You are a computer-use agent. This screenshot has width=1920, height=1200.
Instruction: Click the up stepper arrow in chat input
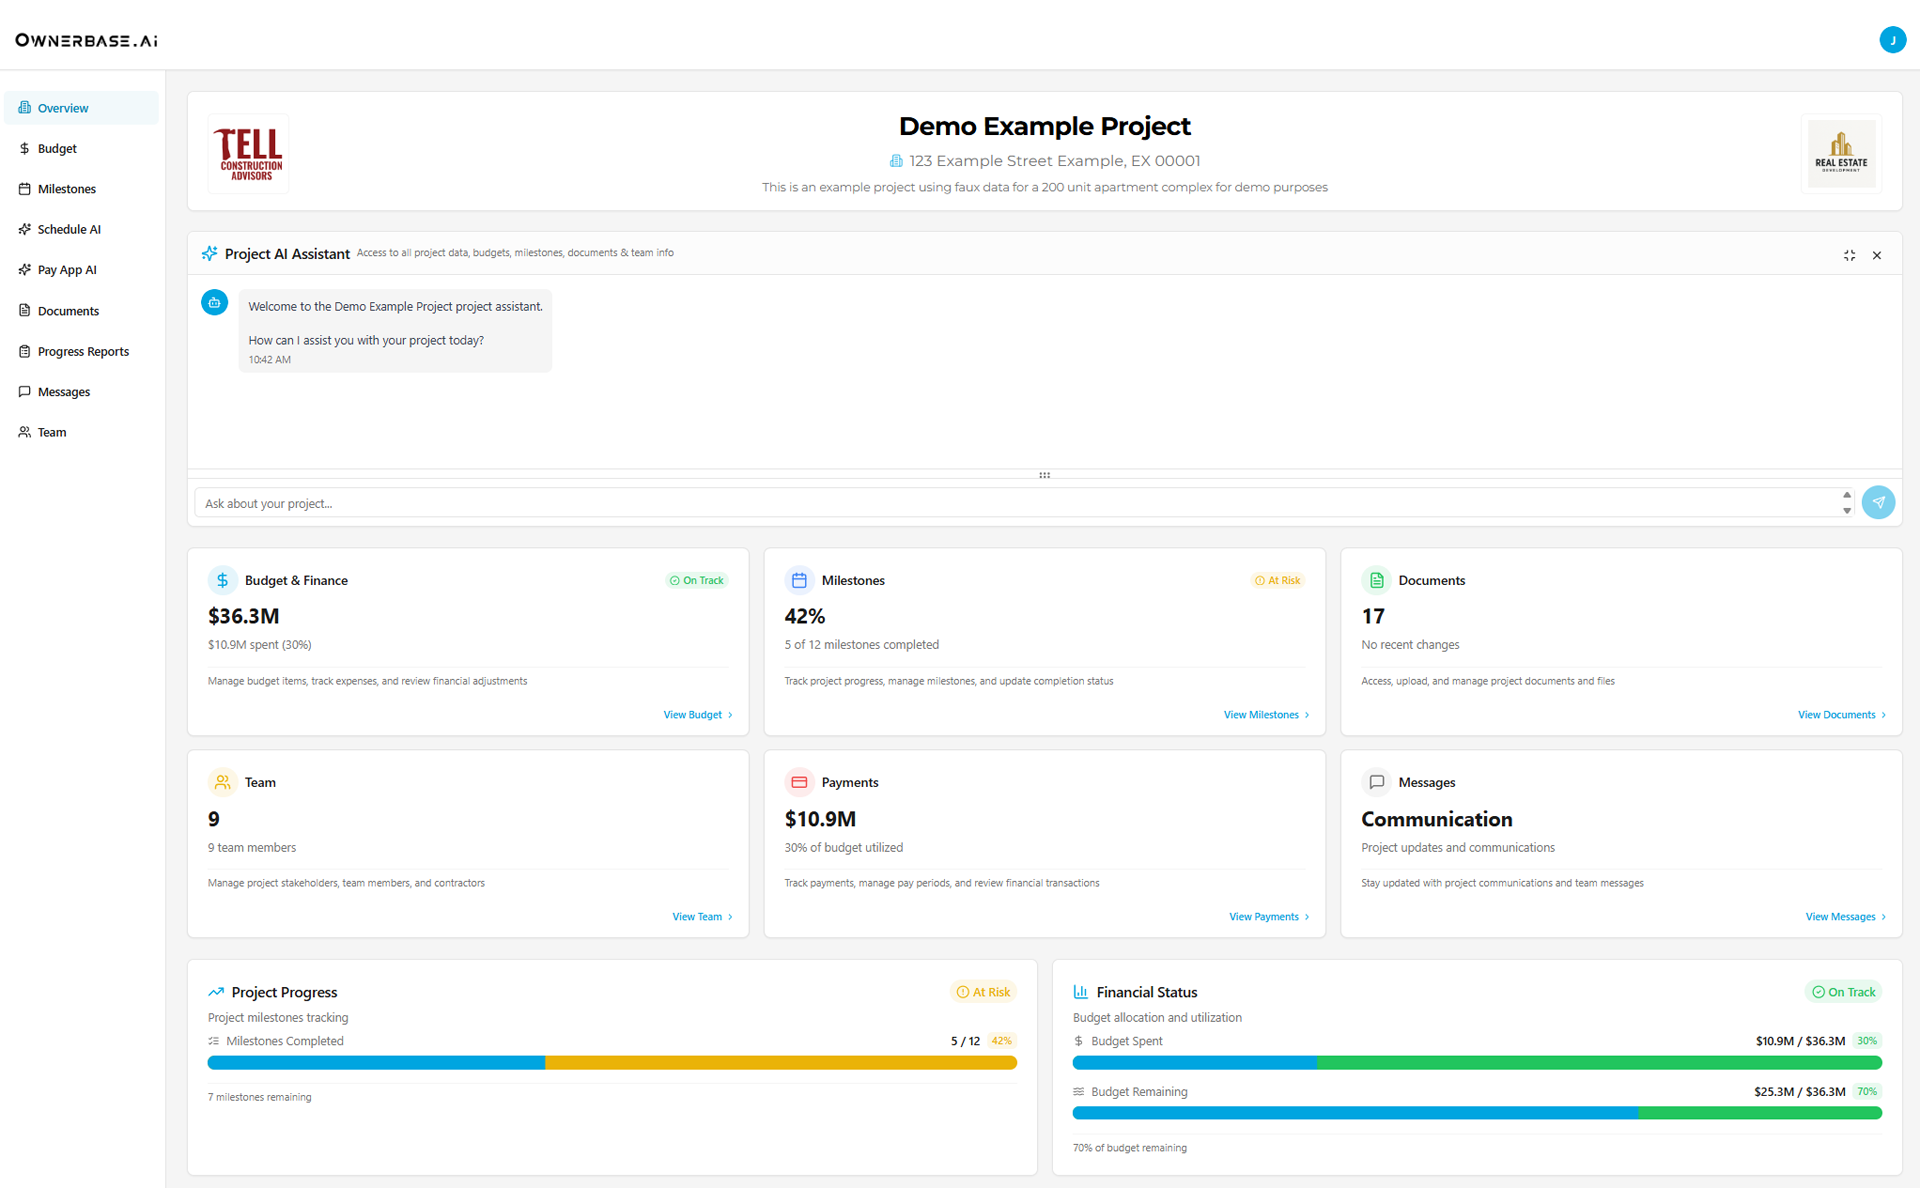click(x=1845, y=496)
